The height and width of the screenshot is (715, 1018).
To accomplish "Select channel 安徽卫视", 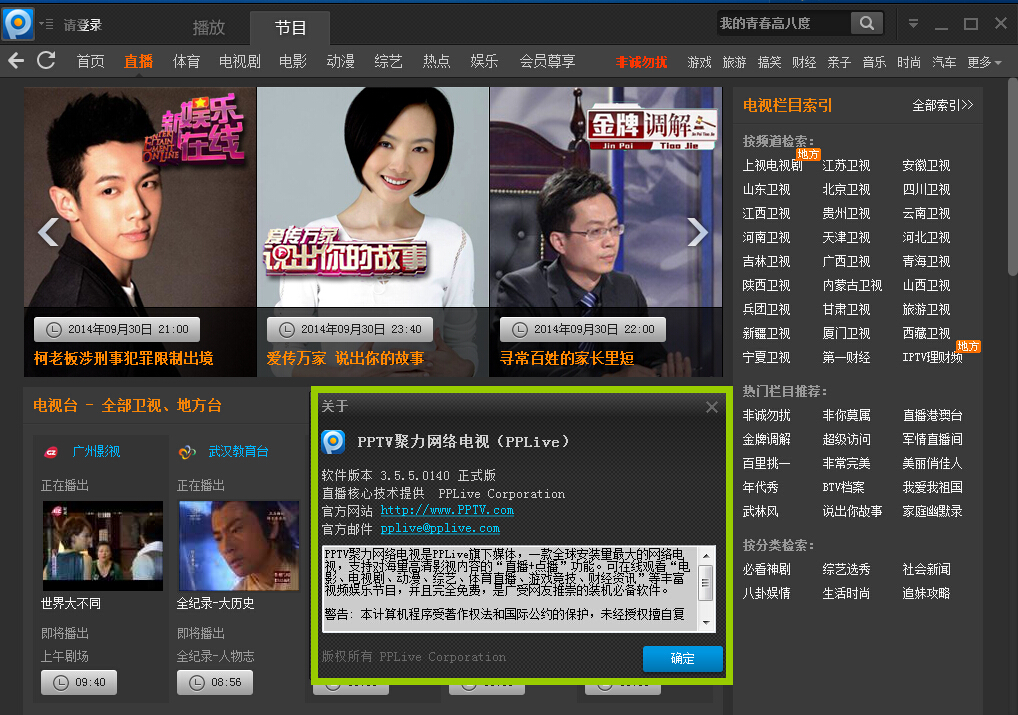I will click(x=926, y=166).
